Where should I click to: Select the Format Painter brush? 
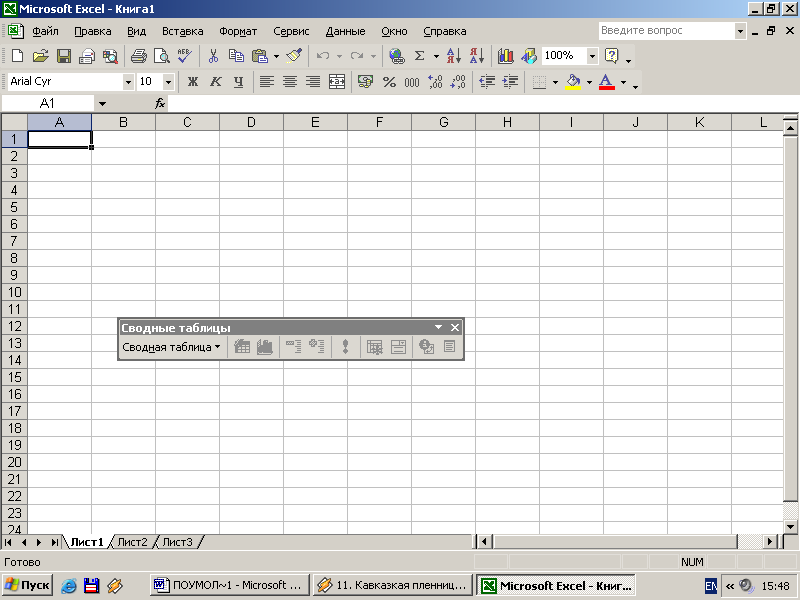pos(294,56)
